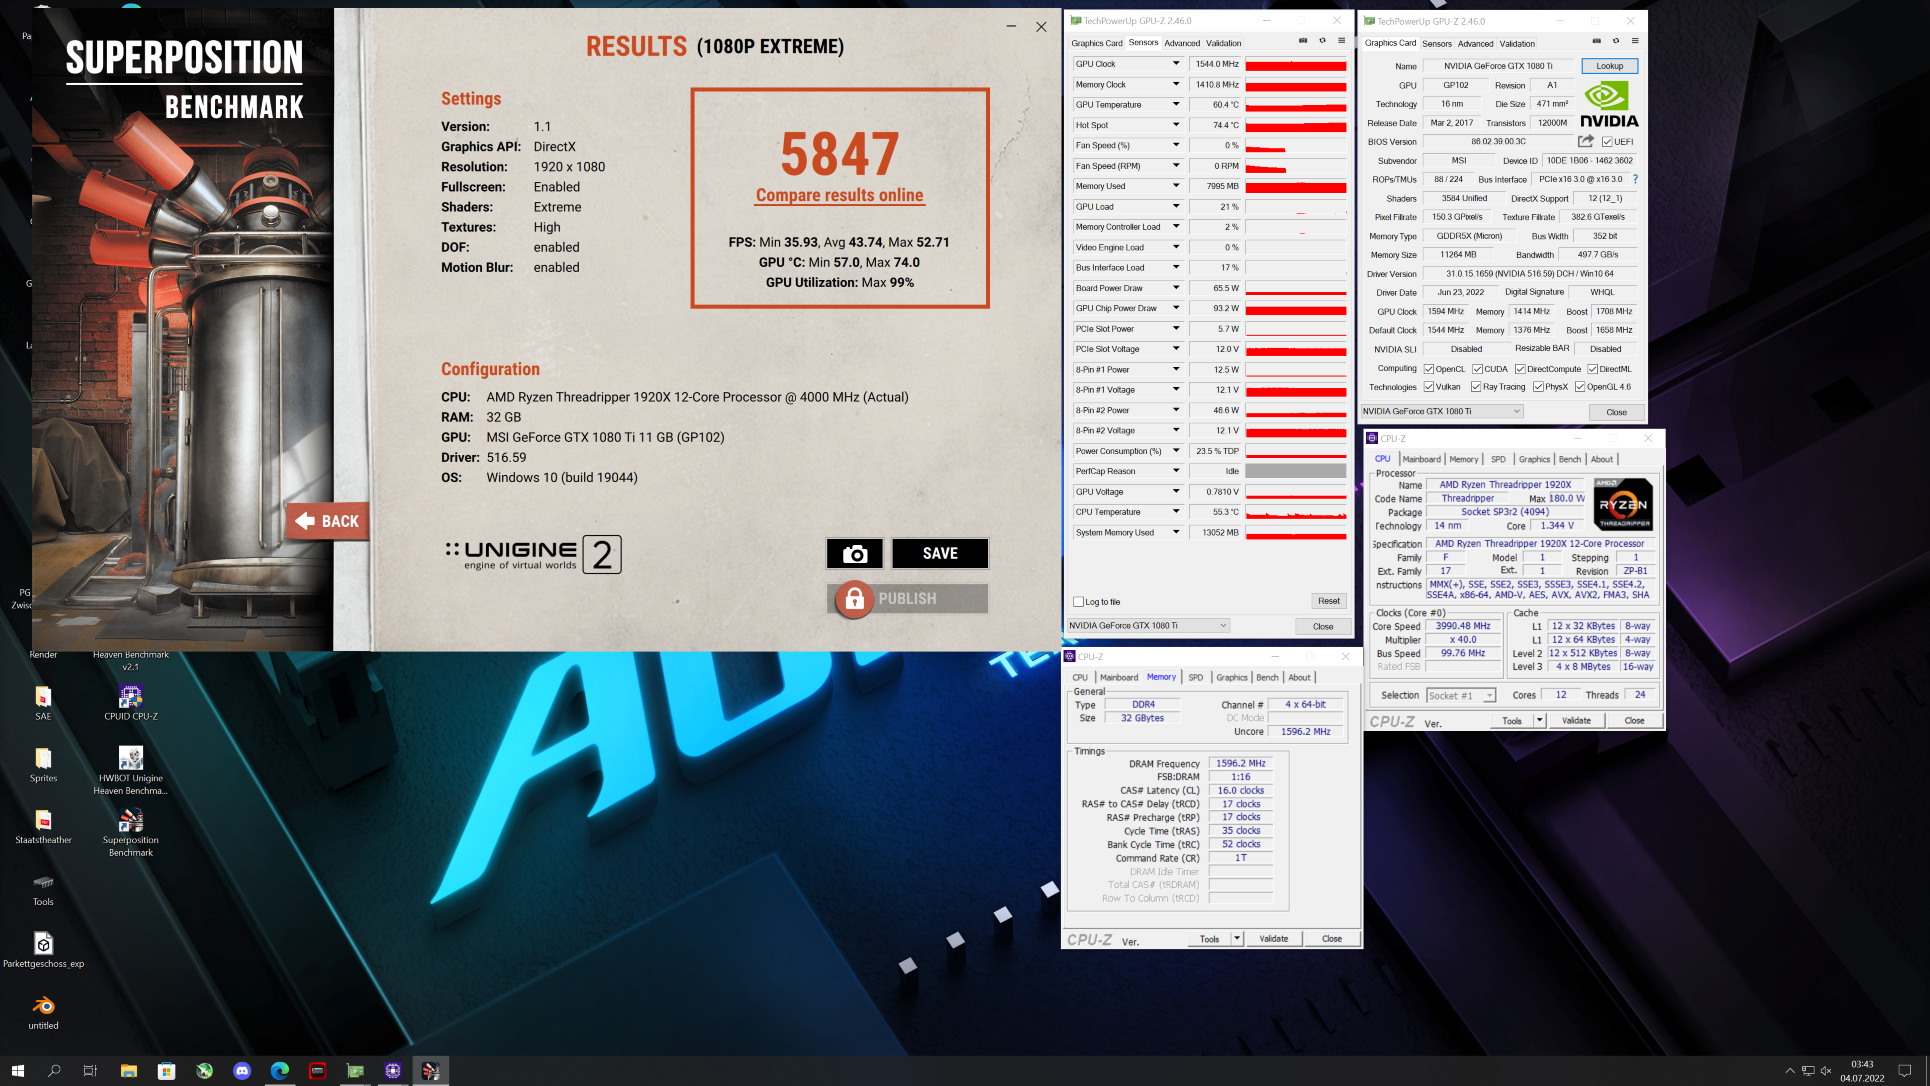Toggle the Ray Tracing checkbox
Screen dimensions: 1930x1086
[x=1476, y=387]
